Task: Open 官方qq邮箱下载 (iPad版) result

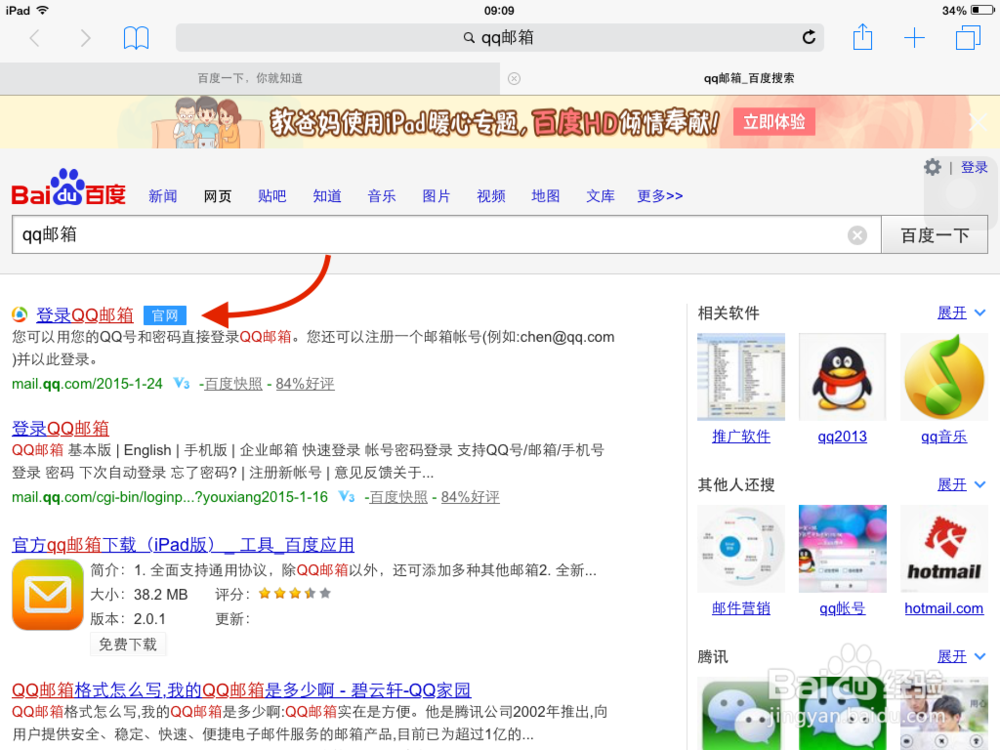Action: click(x=183, y=545)
